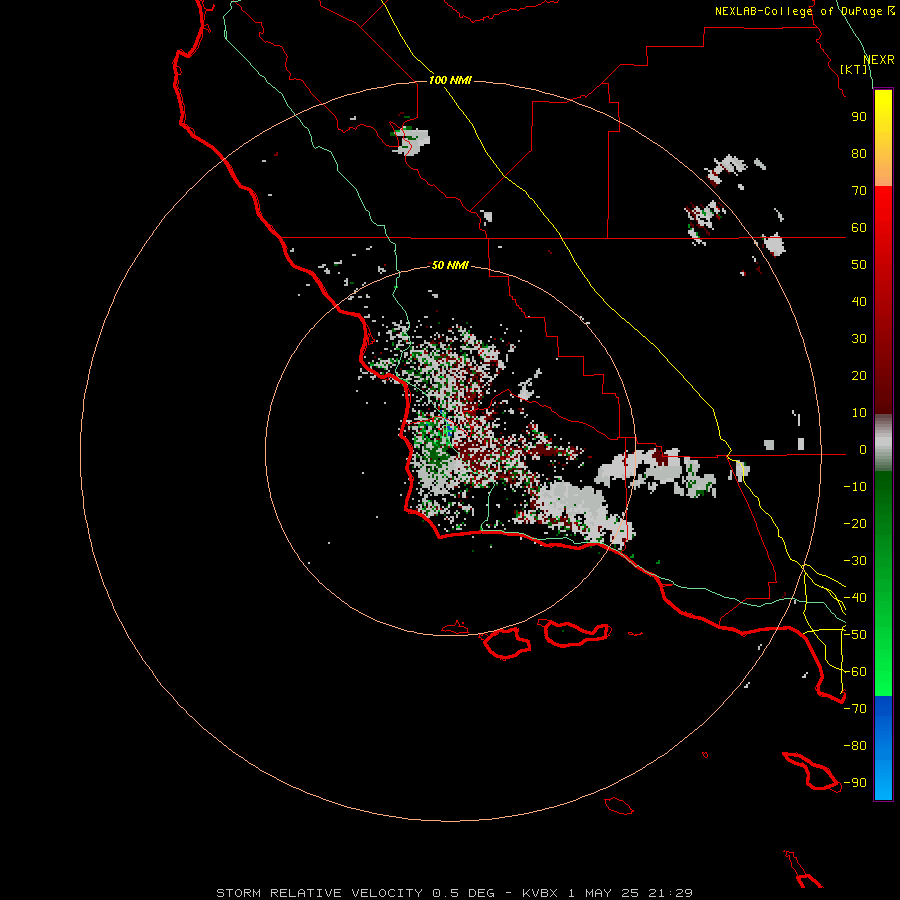The width and height of the screenshot is (900, 900).
Task: Click the -80 value on velocity scale
Action: [855, 746]
